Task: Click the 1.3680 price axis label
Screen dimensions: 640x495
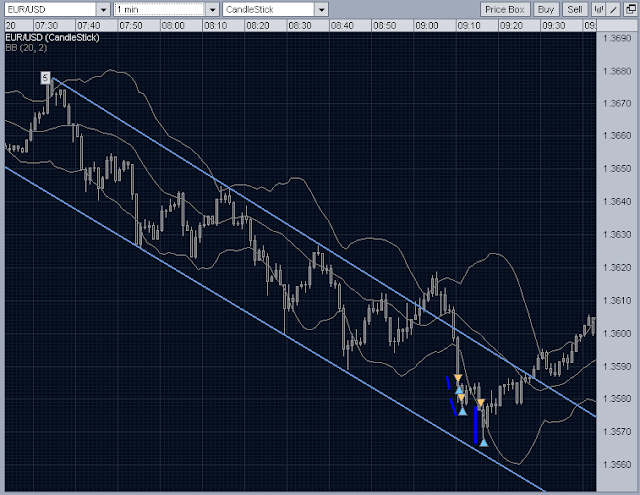Action: point(617,71)
